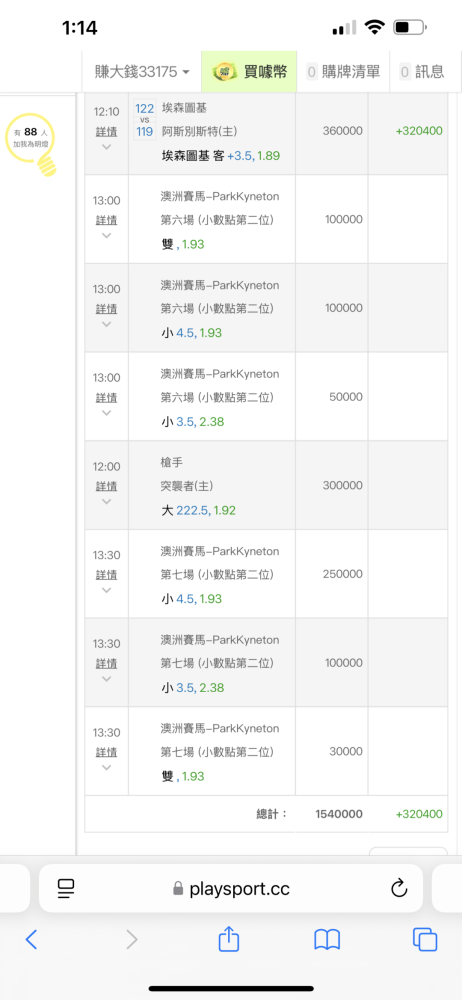Expand chevron under 12:00 槍手 row
Viewport: 462px width, 1000px height.
(x=106, y=501)
